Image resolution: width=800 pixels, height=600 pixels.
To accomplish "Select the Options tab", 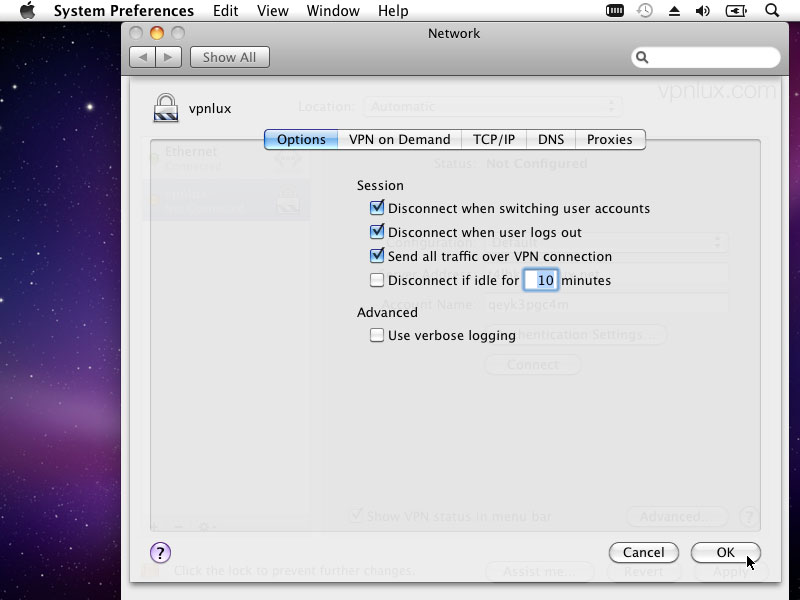I will coord(301,139).
